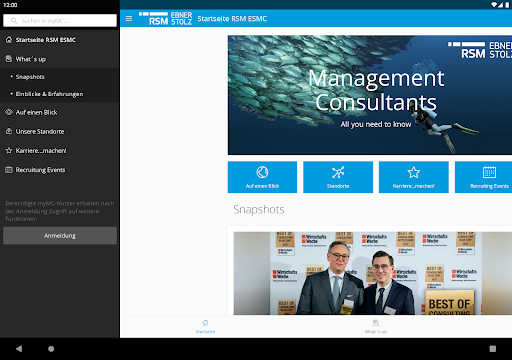Screen dimensions: 512x360
Task: Click the star icon on Karriere tile
Action: click(414, 172)
